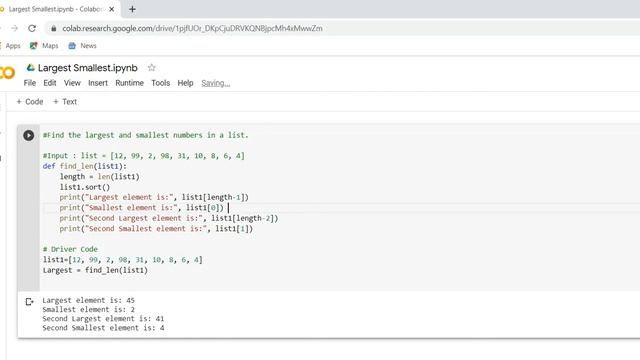Click the comment line 'Find the largest and smallest'
This screenshot has height=360, width=640.
[x=146, y=135]
